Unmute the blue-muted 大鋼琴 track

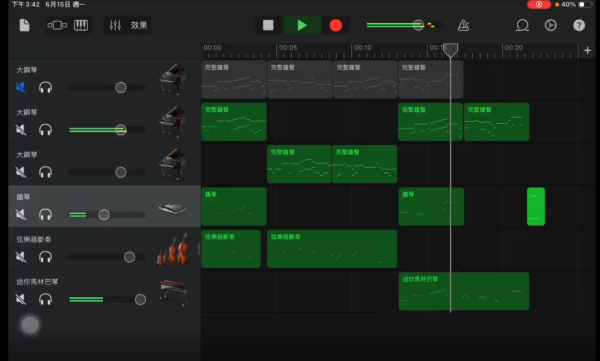(21, 88)
